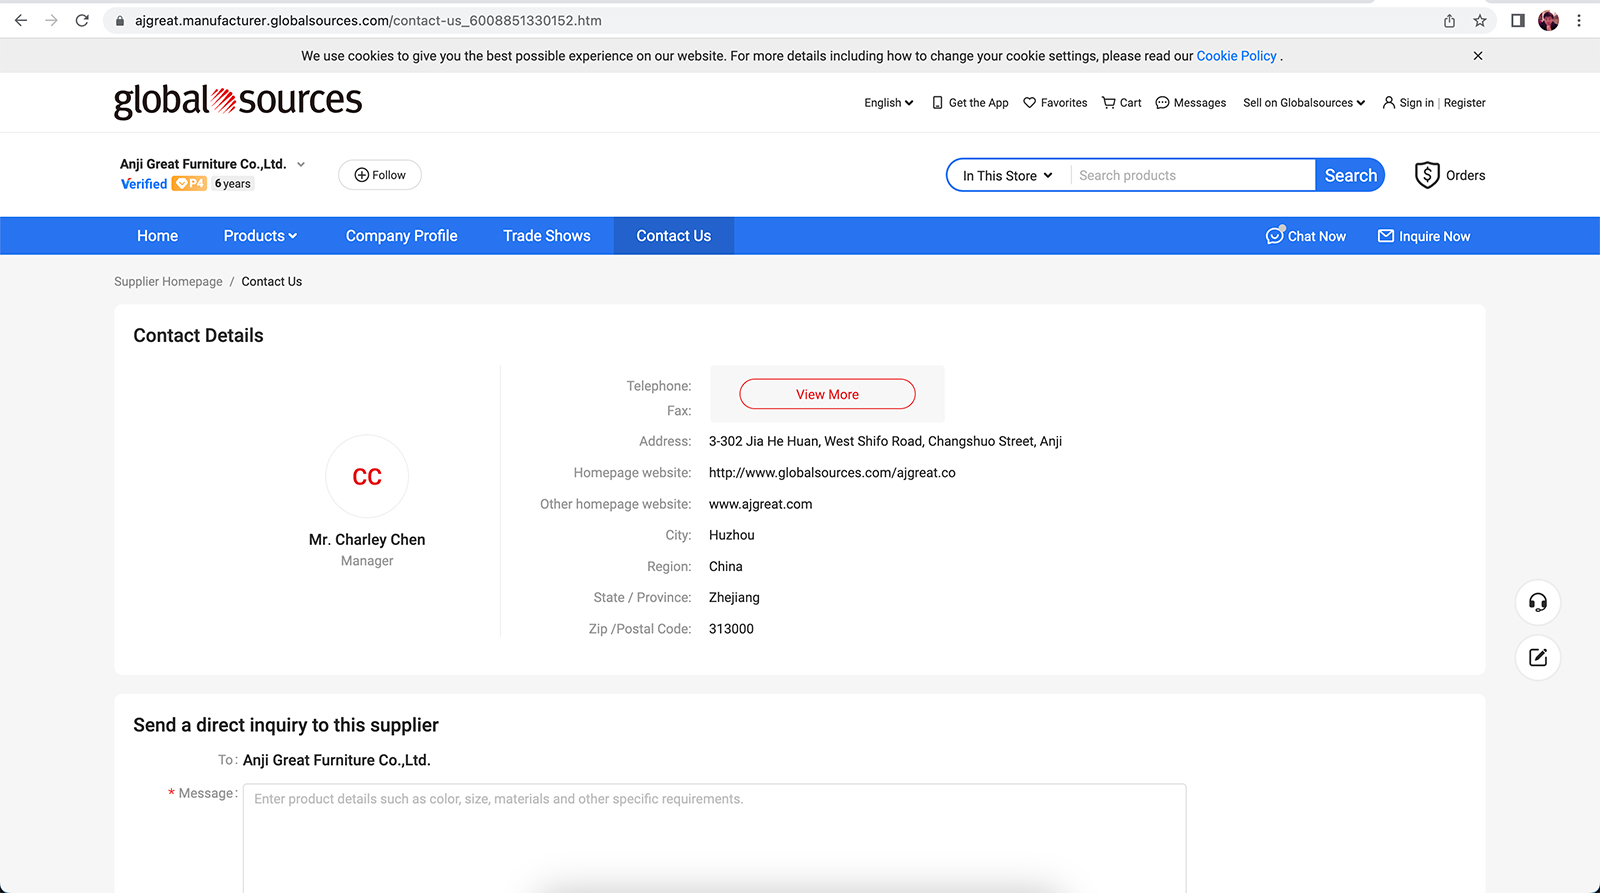Expand the chevron beside Anji Great Furniture

[301, 164]
